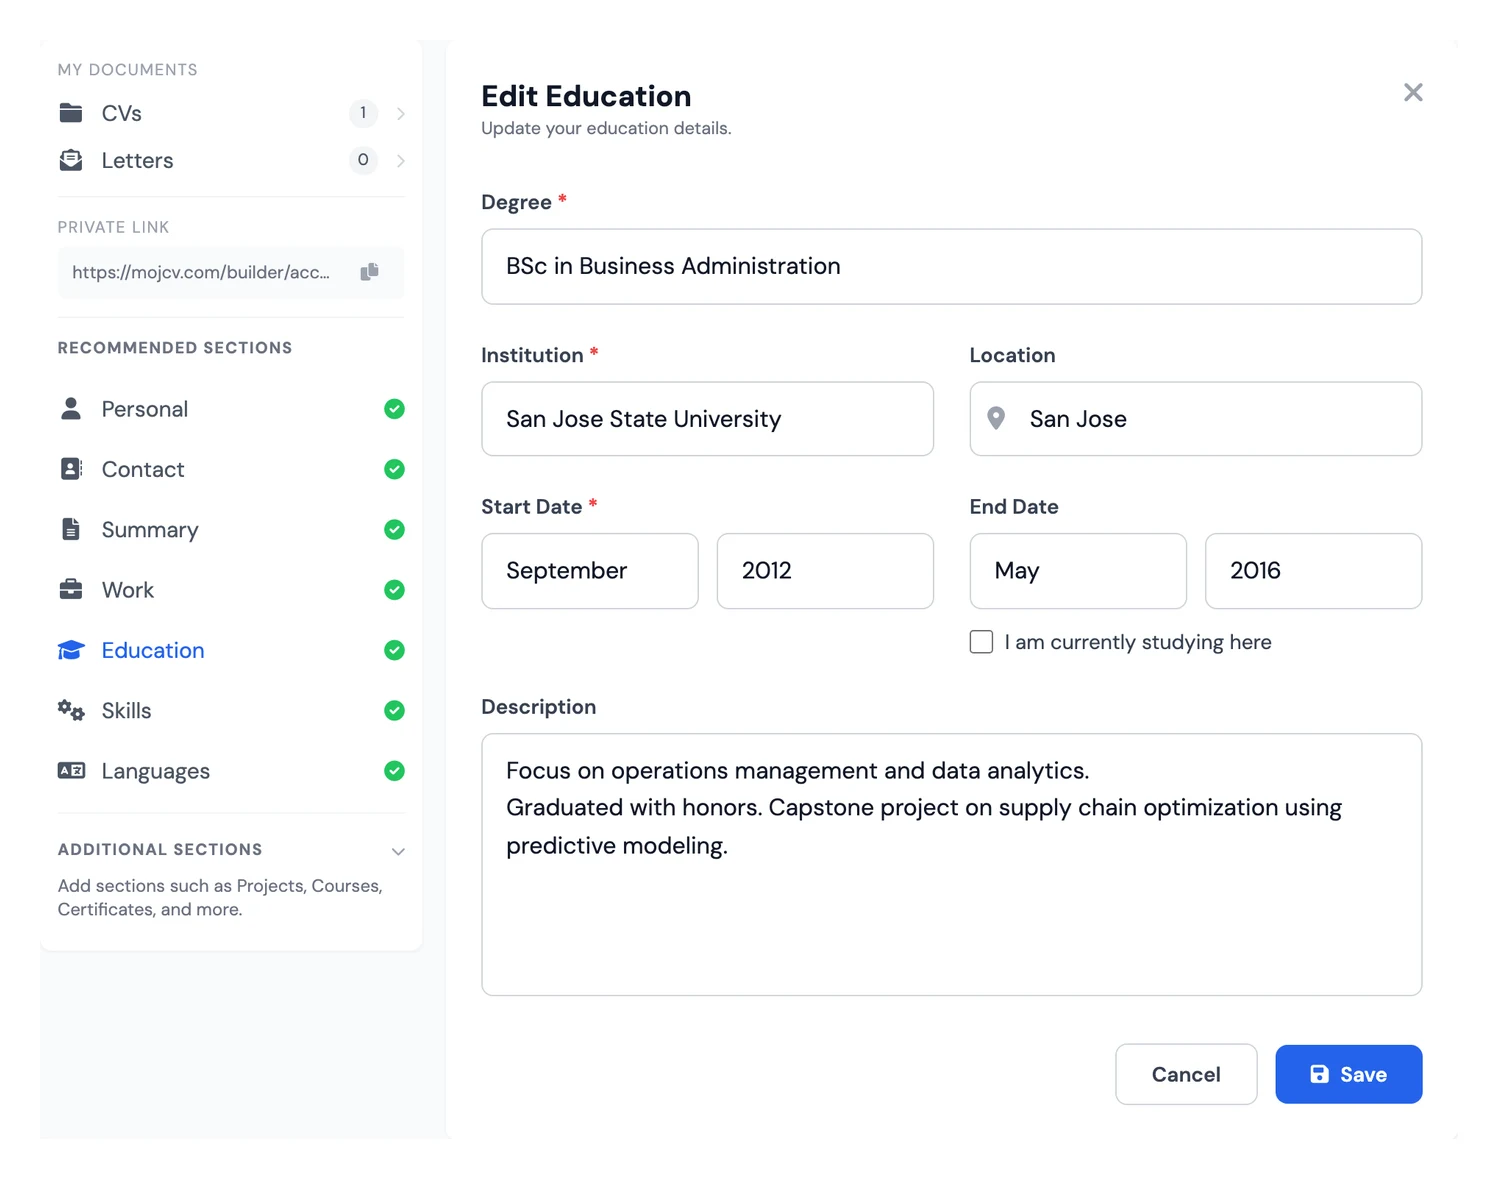This screenshot has height=1179, width=1498.
Task: Click the Personal section person icon
Action: (x=71, y=409)
